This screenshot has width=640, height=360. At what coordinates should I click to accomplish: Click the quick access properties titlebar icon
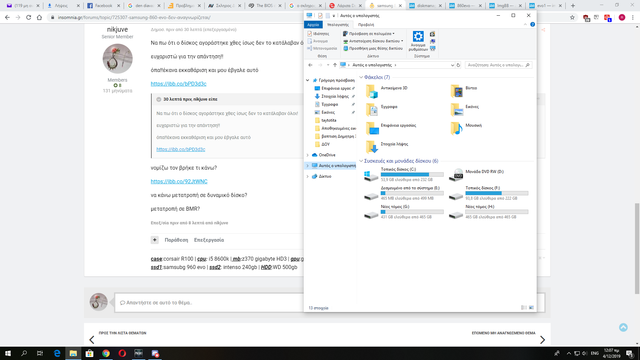[320, 16]
